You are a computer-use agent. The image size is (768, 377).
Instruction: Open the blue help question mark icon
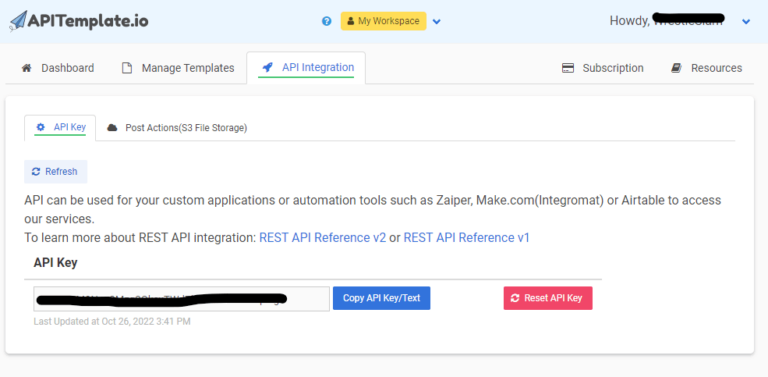point(327,21)
